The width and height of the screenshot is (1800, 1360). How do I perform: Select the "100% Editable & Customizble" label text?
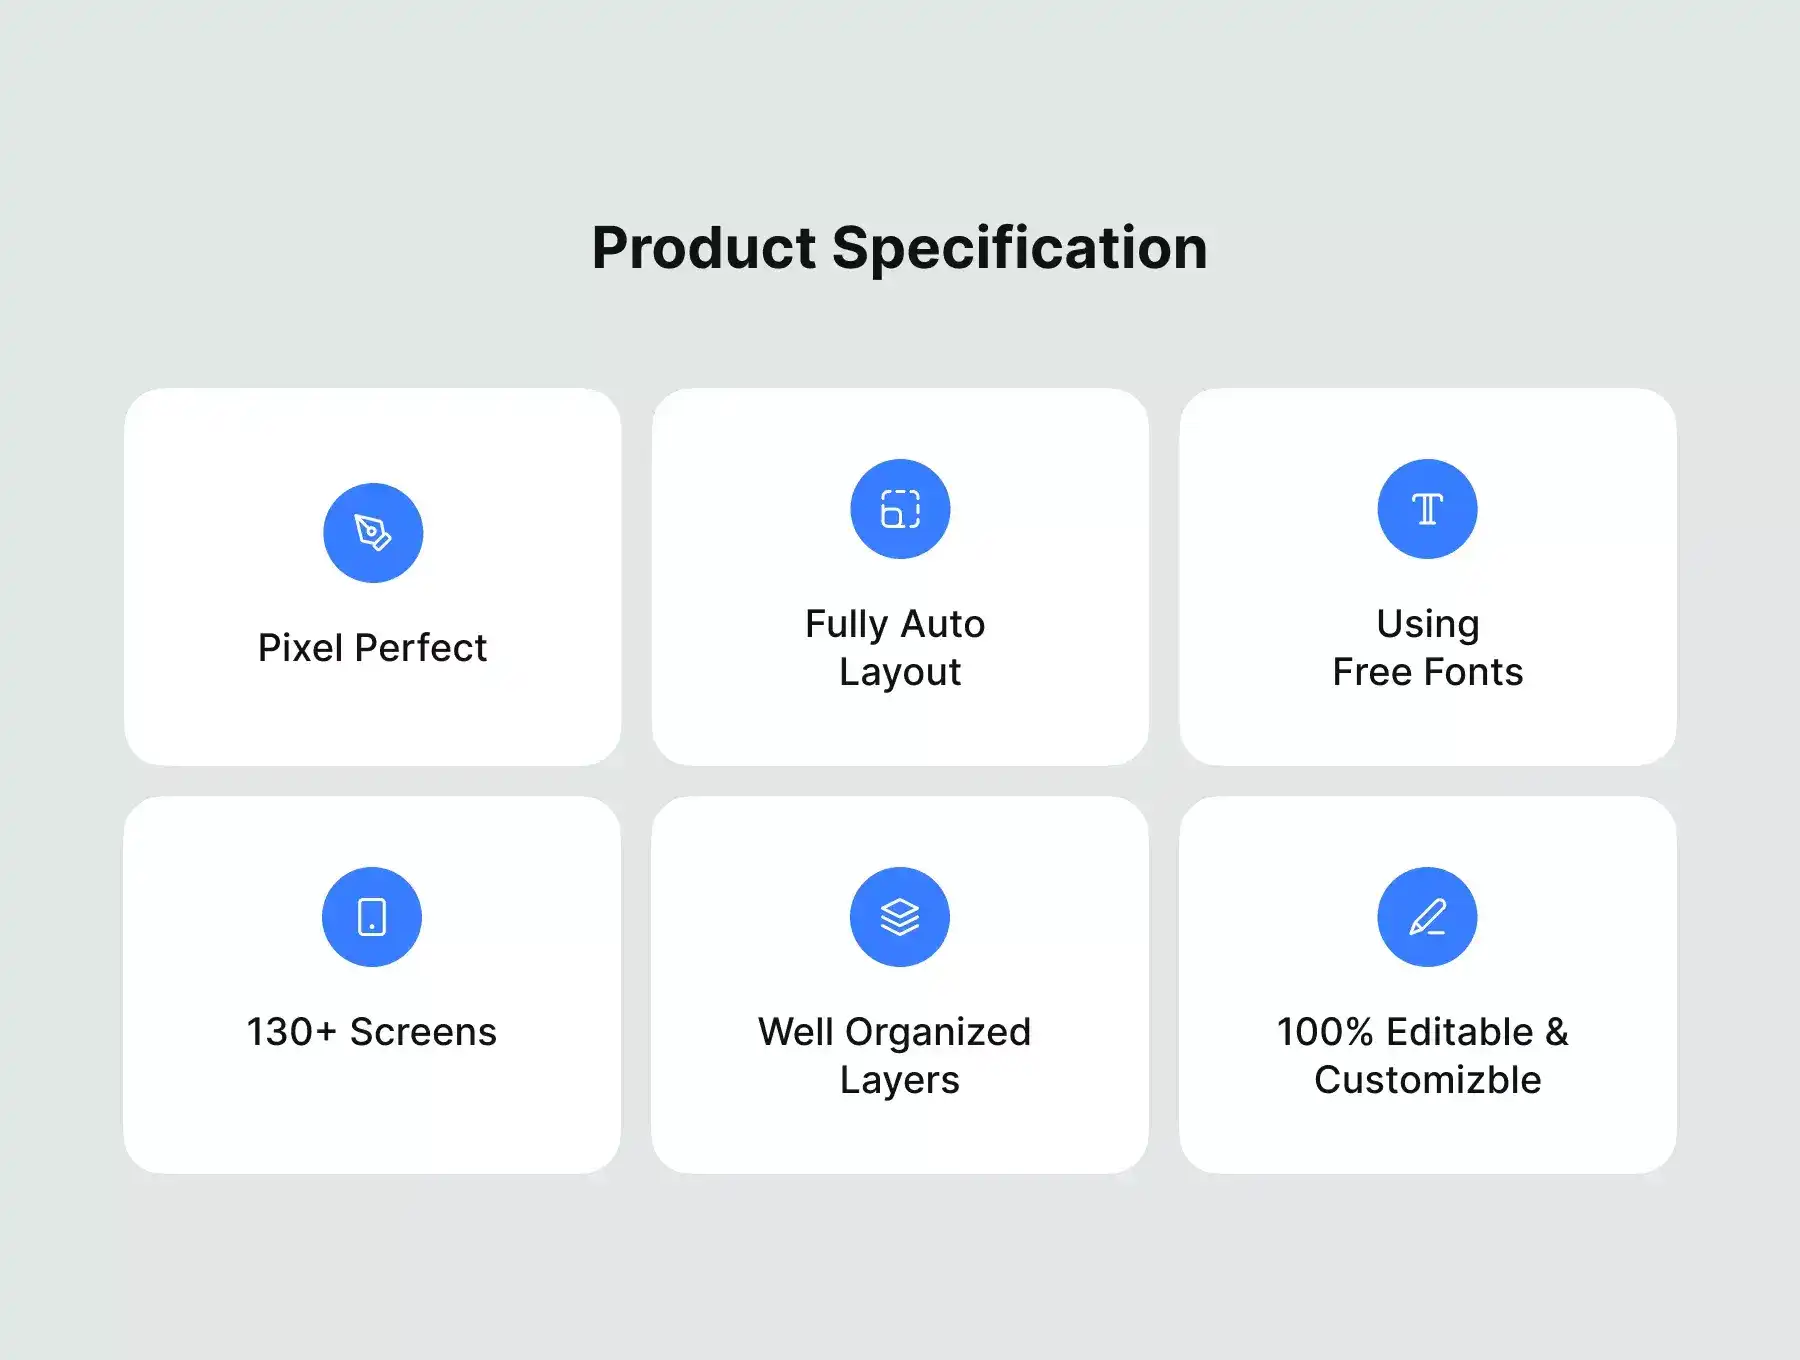pos(1424,1056)
